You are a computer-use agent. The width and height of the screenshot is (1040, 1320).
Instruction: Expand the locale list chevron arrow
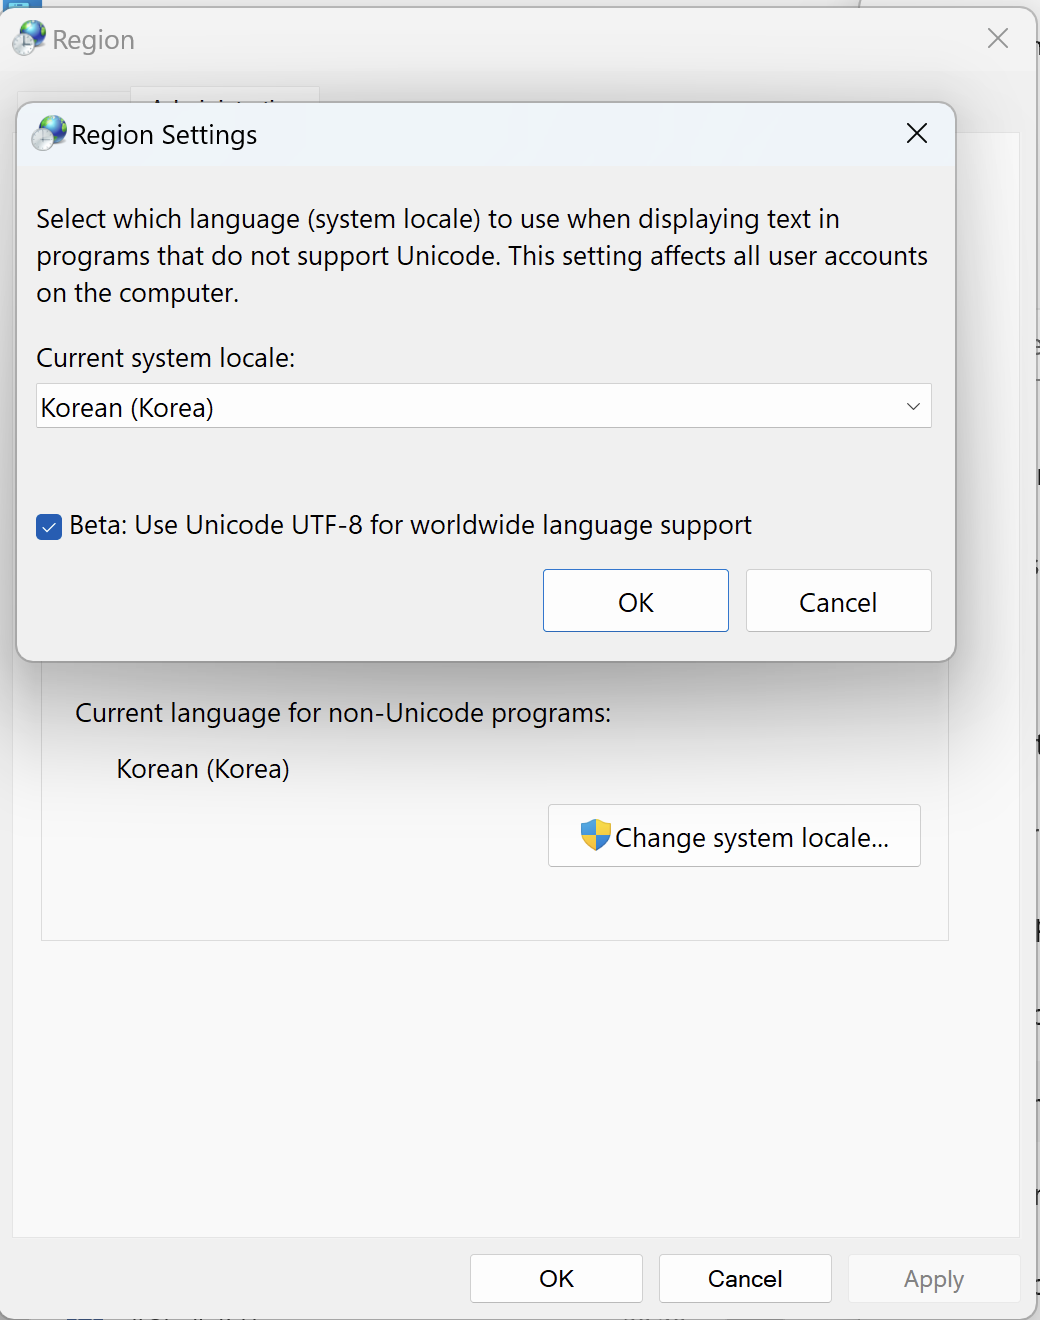click(911, 406)
